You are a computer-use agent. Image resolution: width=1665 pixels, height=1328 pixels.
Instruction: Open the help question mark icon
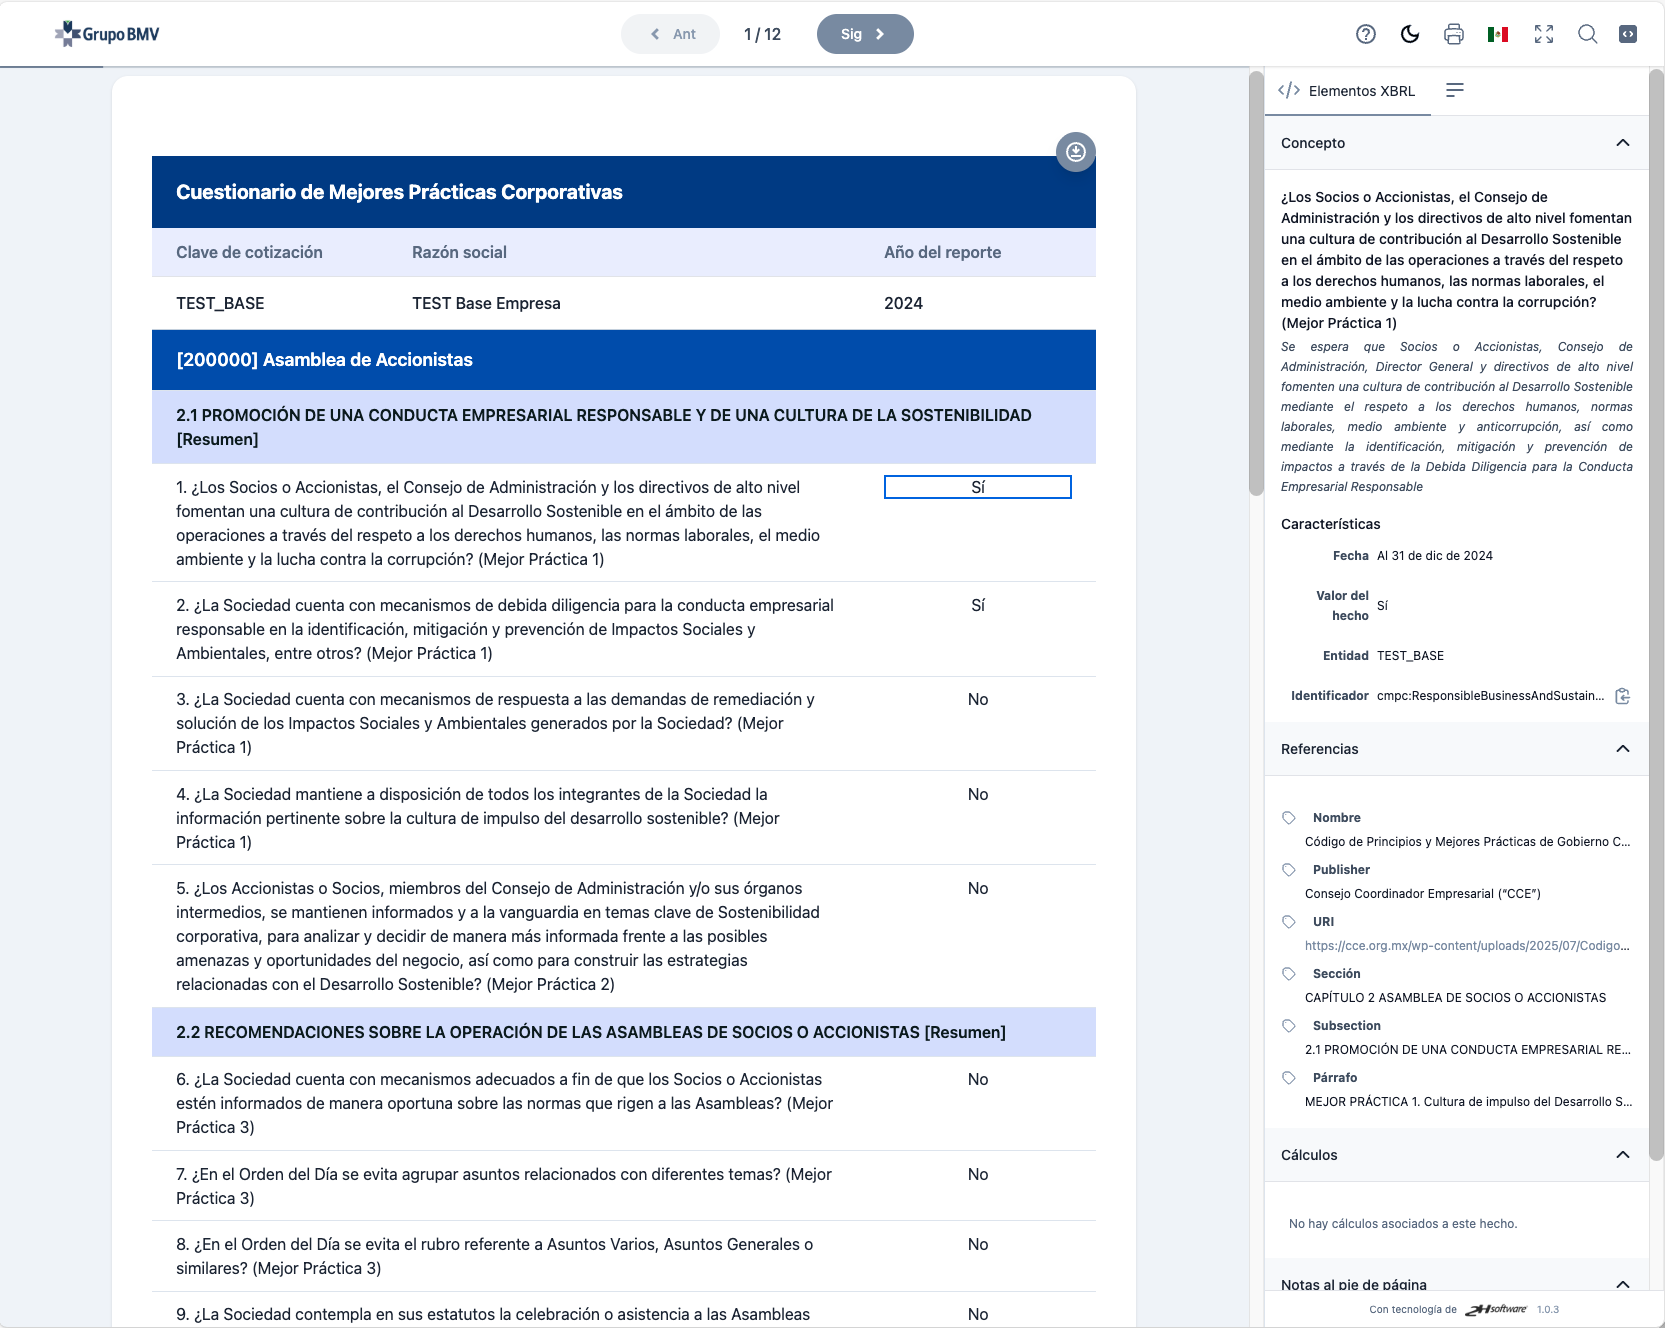click(x=1365, y=34)
